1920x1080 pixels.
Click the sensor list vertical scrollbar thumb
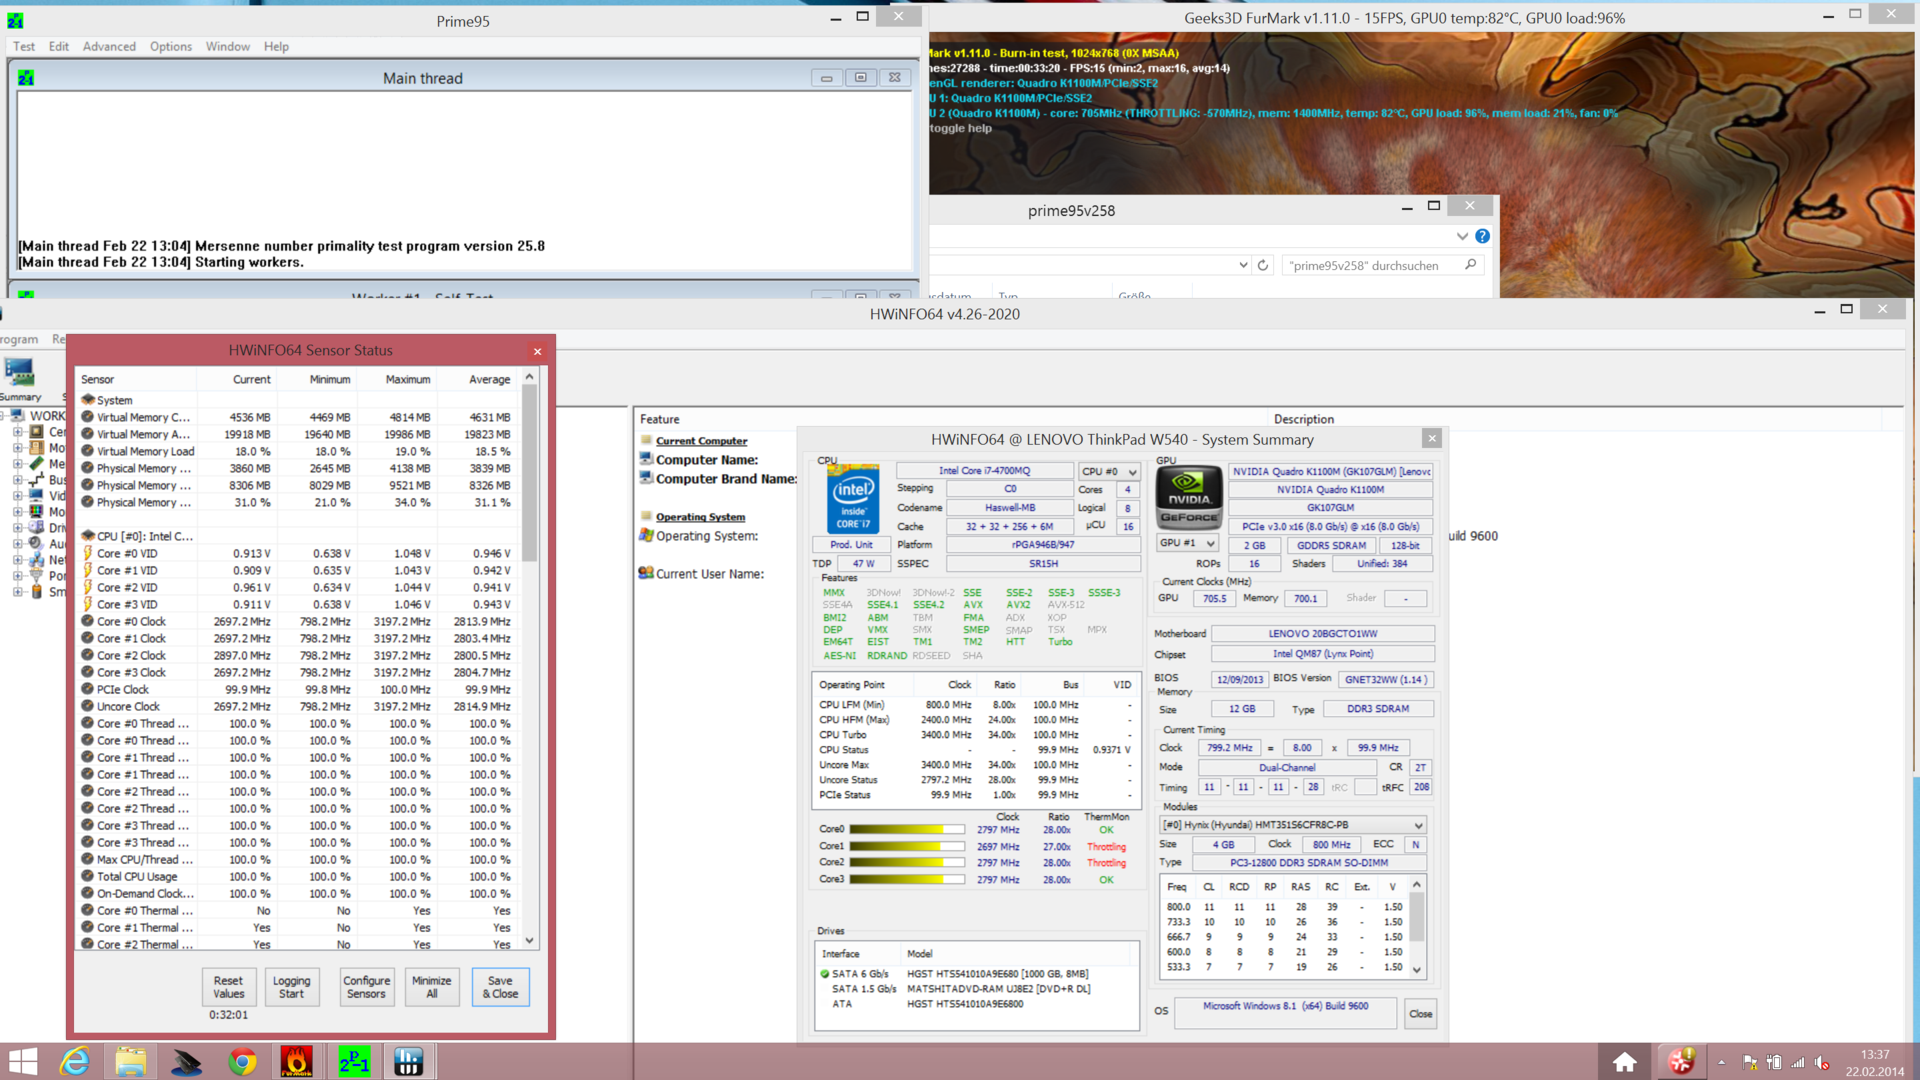click(x=529, y=470)
